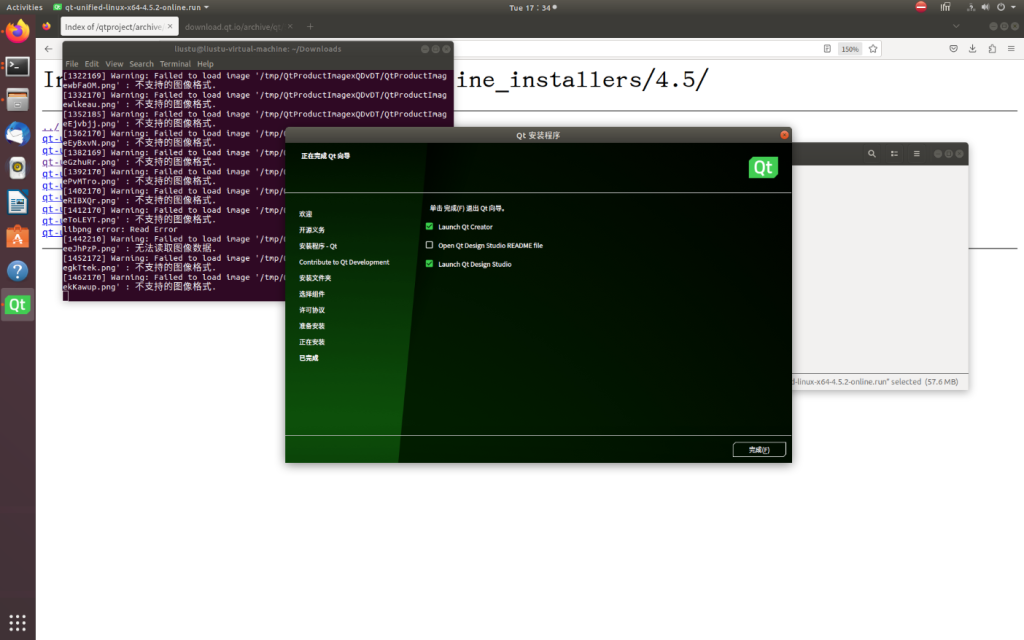This screenshot has width=1024, height=640.
Task: Open the qt-unified app menu in top bar
Action: tap(129, 7)
